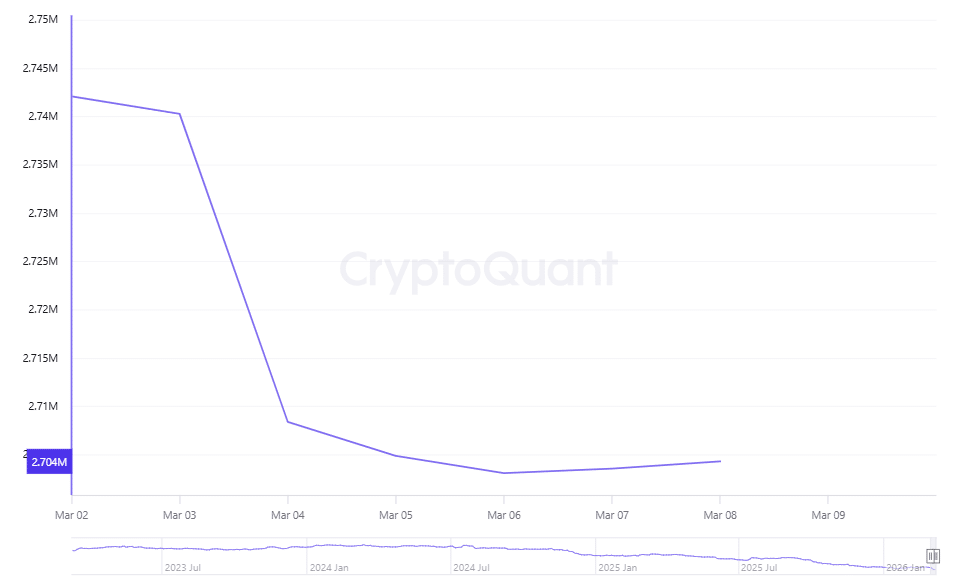Image resolution: width=957 pixels, height=587 pixels.
Task: Click the 2.71M y-axis label
Action: [45, 407]
